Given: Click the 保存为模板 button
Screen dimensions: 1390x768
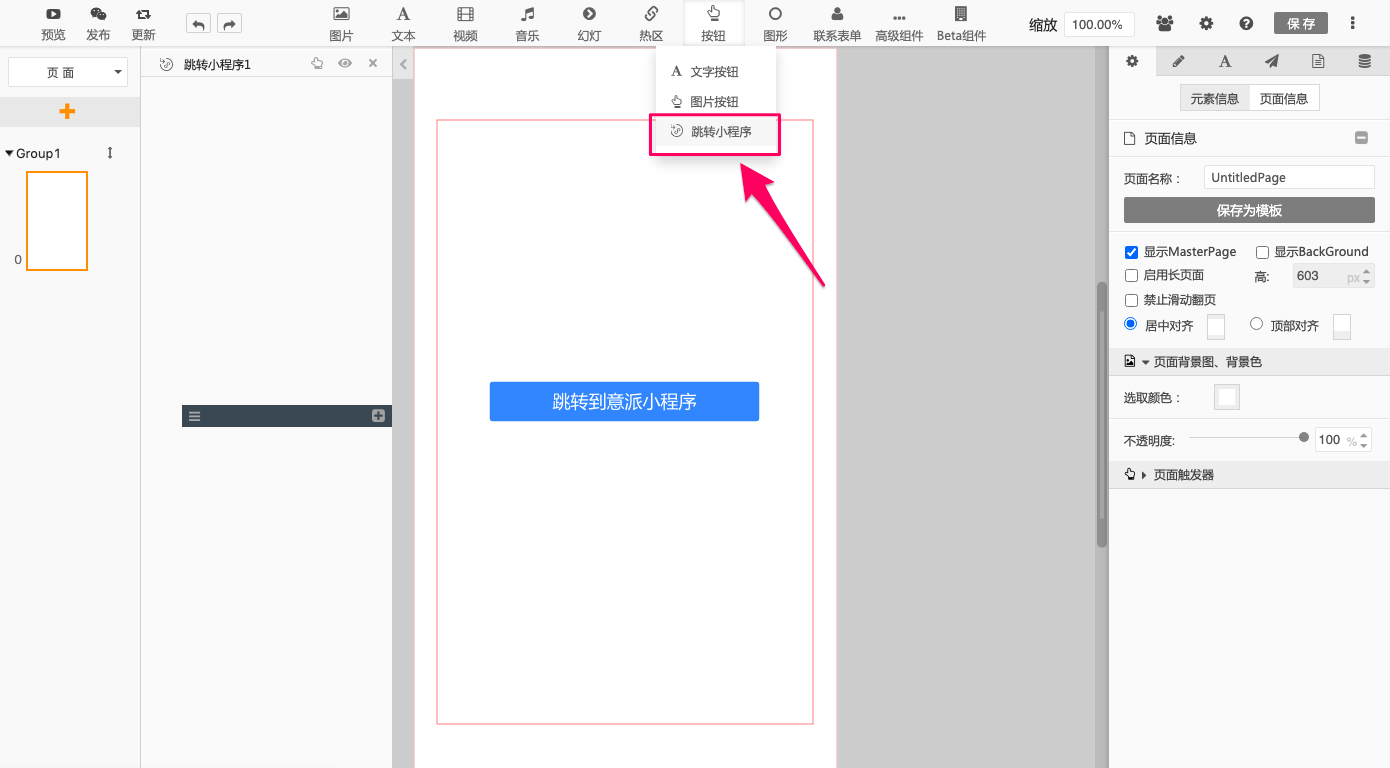Looking at the screenshot, I should click(1249, 210).
